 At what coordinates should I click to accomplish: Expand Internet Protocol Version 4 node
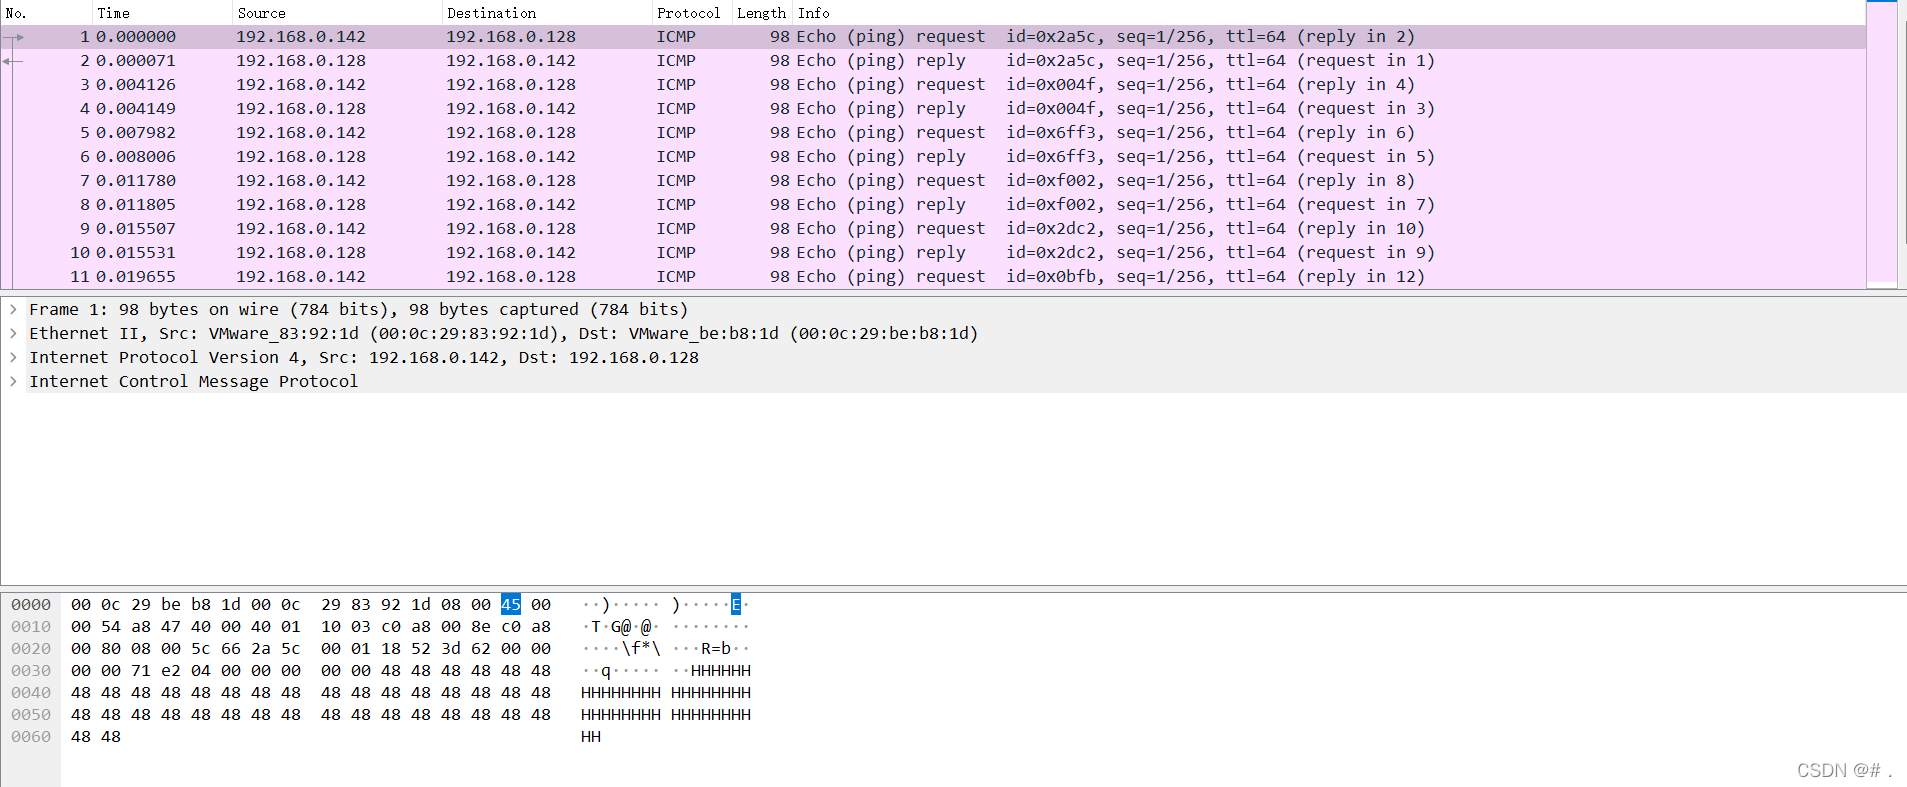13,358
